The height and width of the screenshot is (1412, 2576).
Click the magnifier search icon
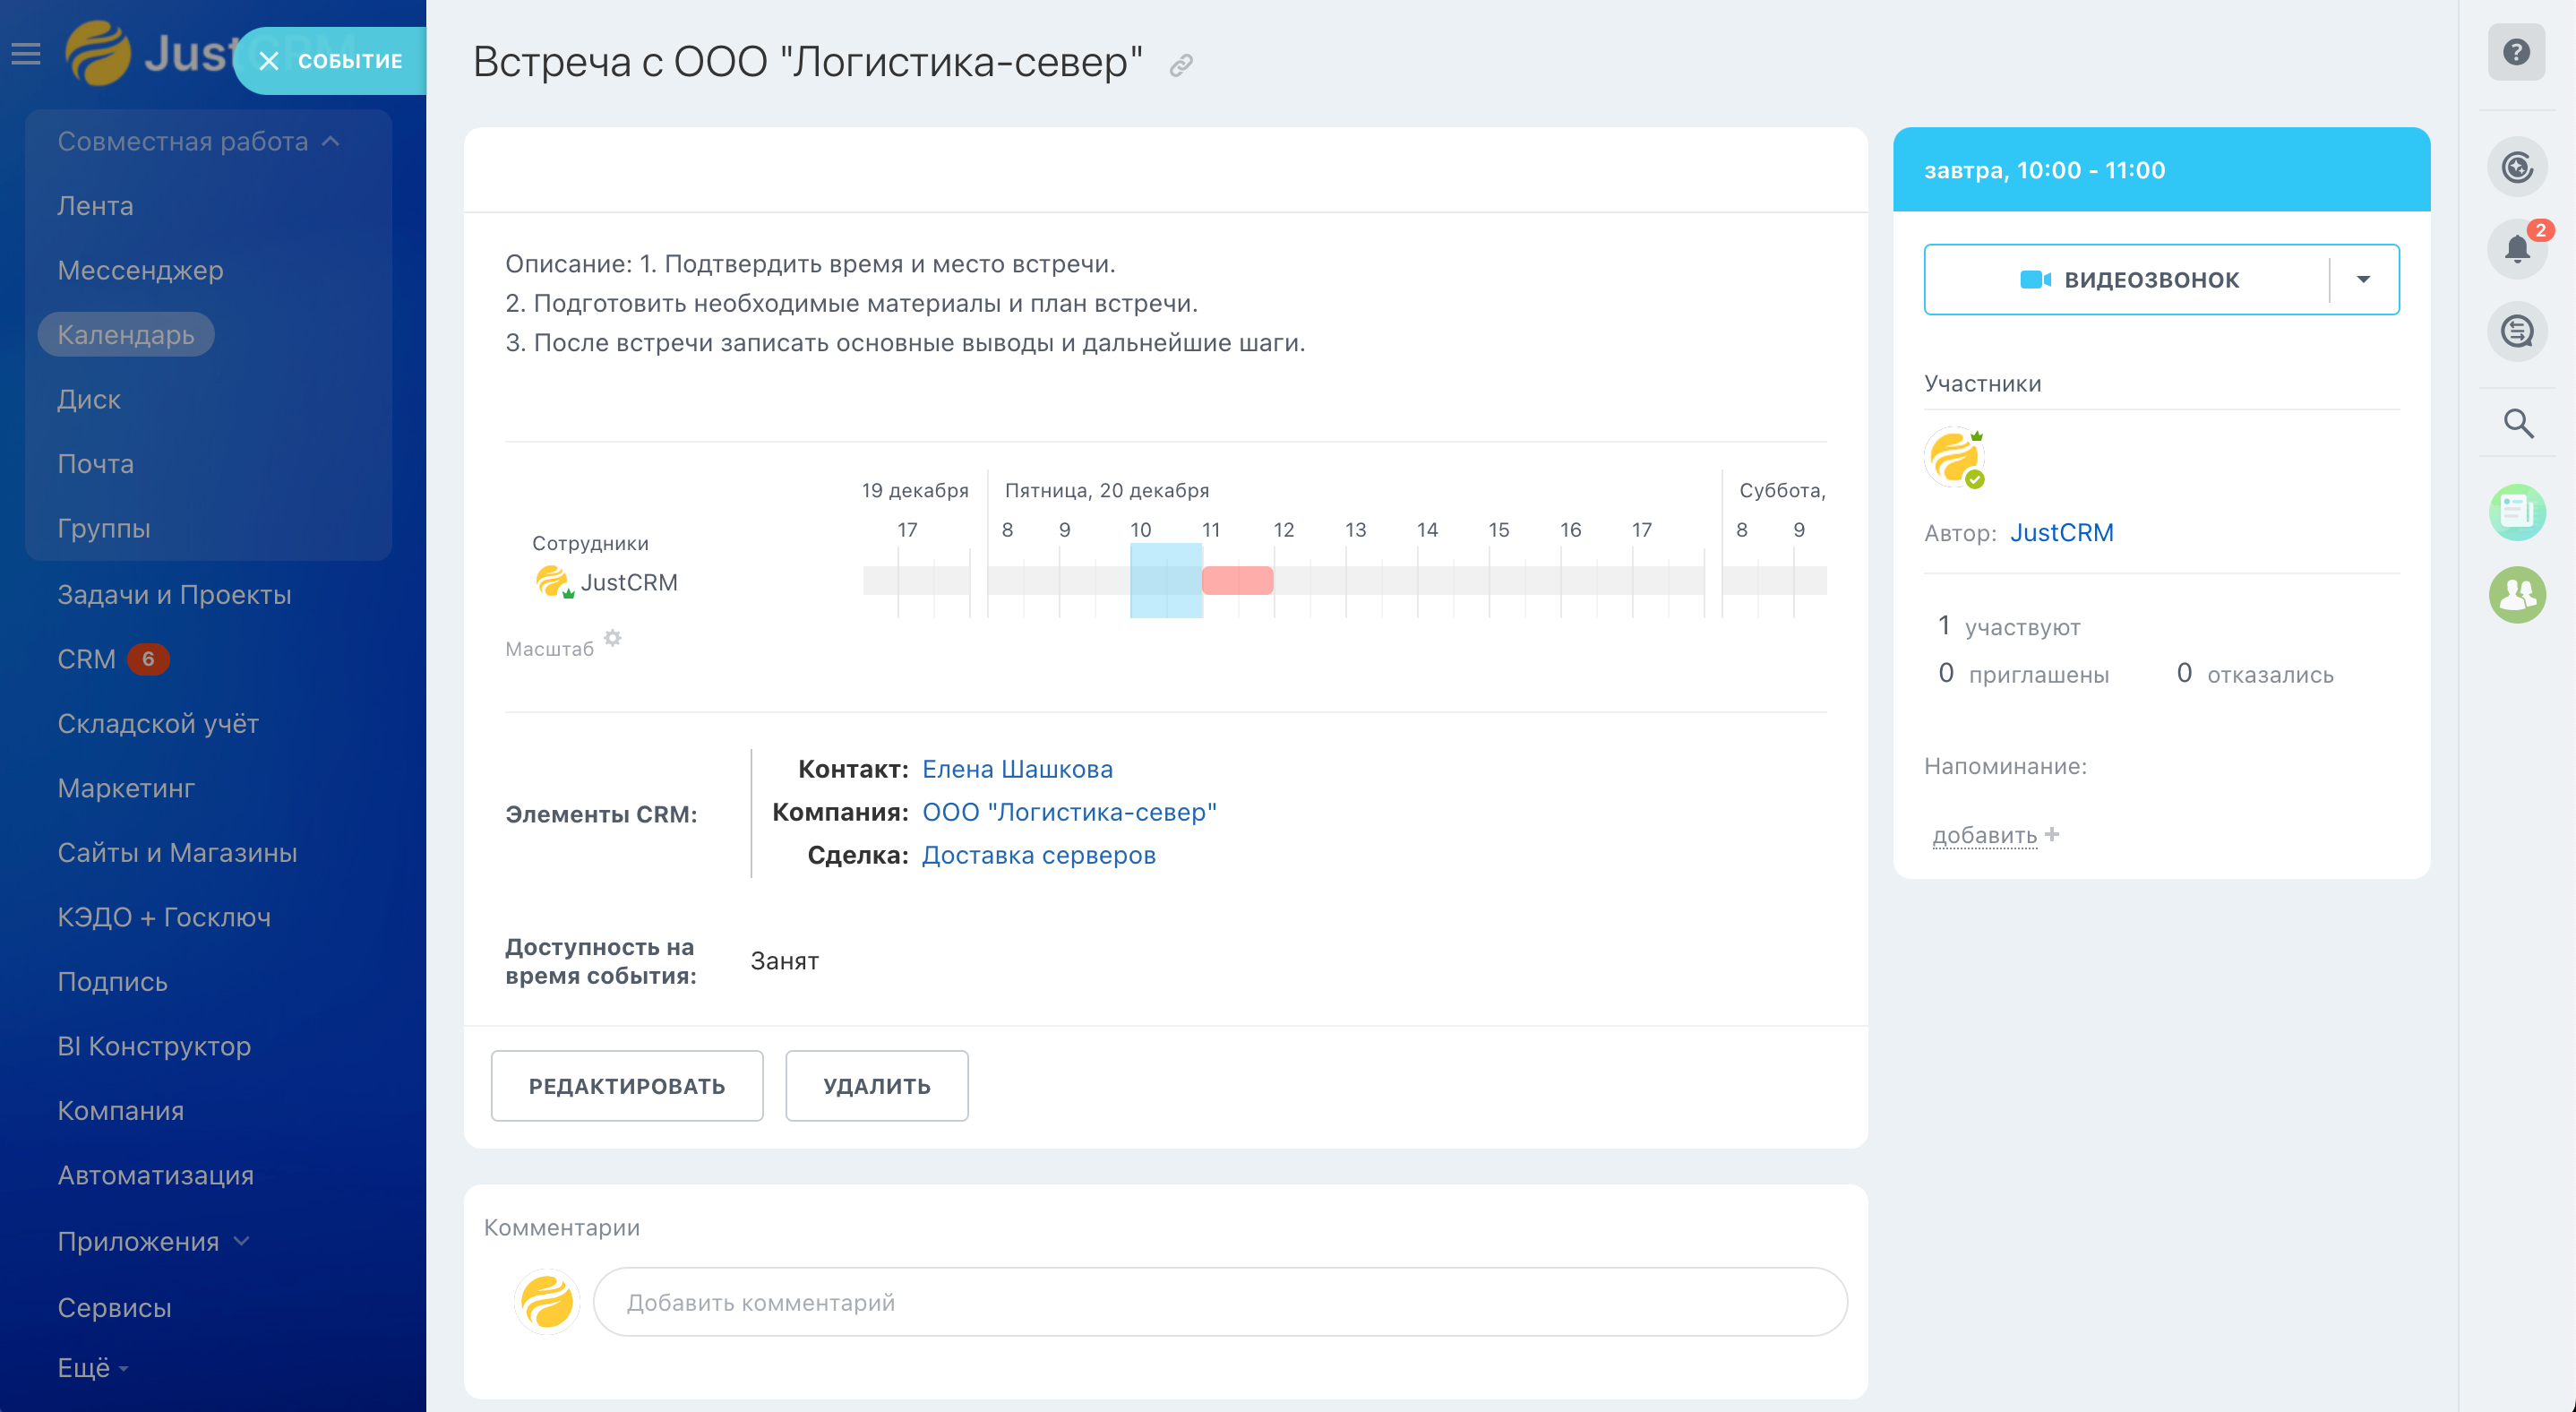2516,424
